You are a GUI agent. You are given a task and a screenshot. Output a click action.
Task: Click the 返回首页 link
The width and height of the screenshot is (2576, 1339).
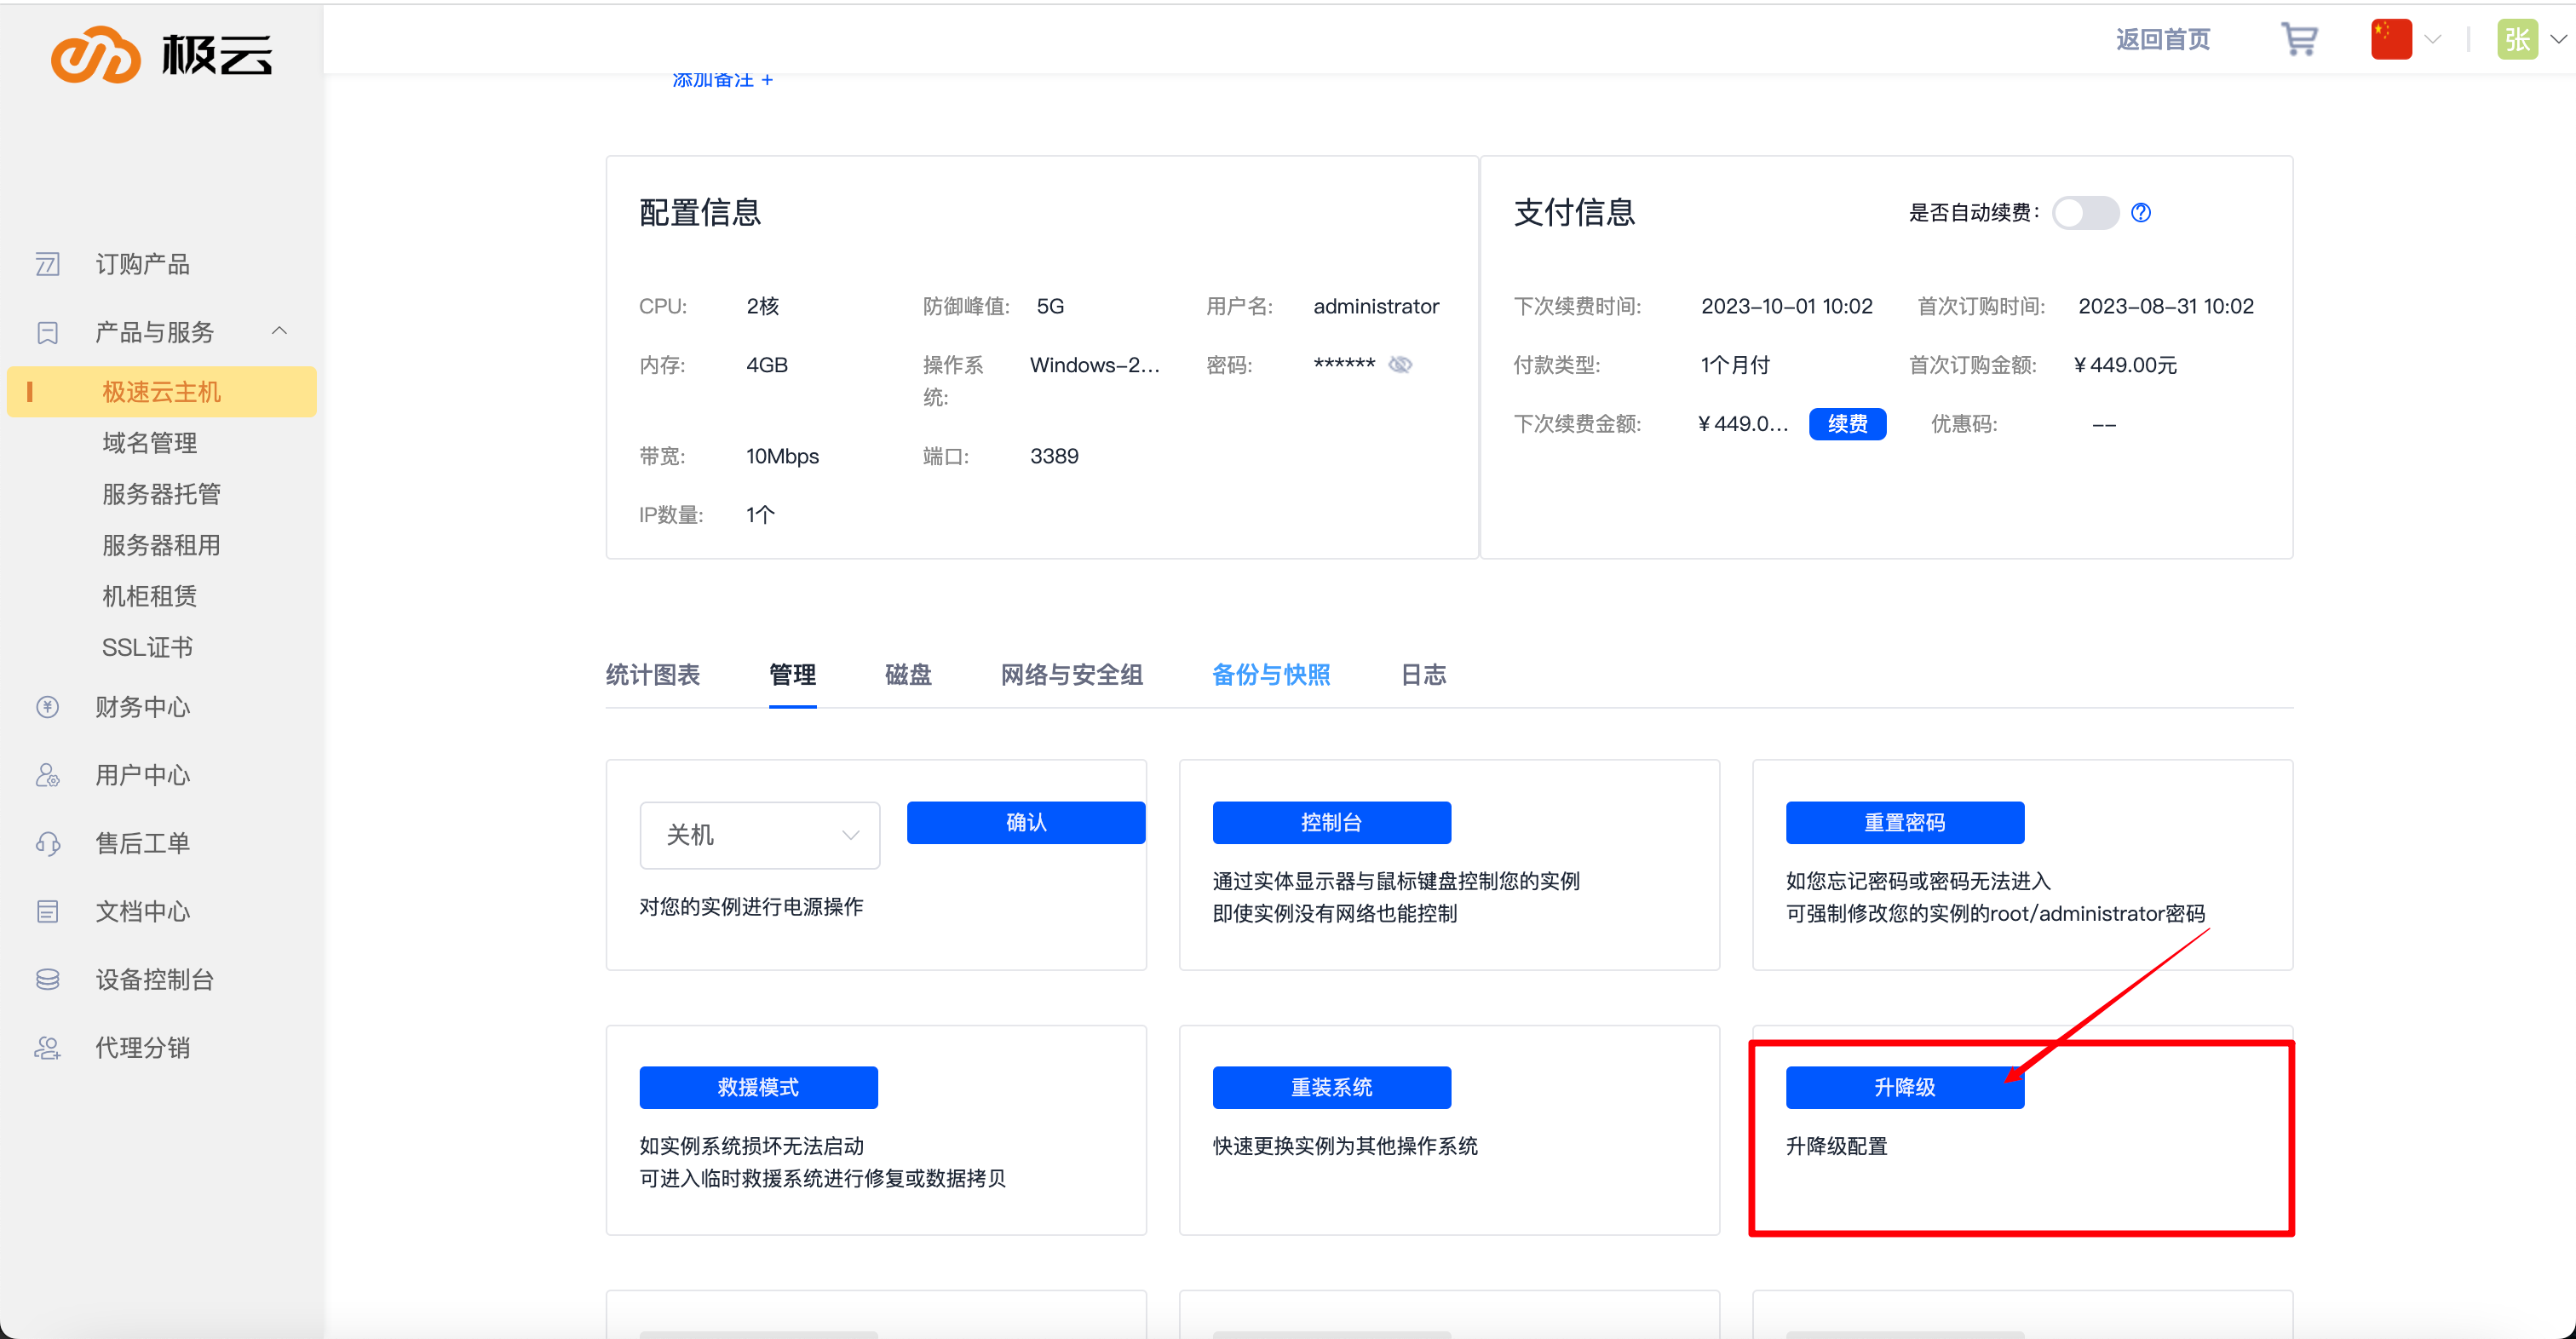pyautogui.click(x=2162, y=40)
